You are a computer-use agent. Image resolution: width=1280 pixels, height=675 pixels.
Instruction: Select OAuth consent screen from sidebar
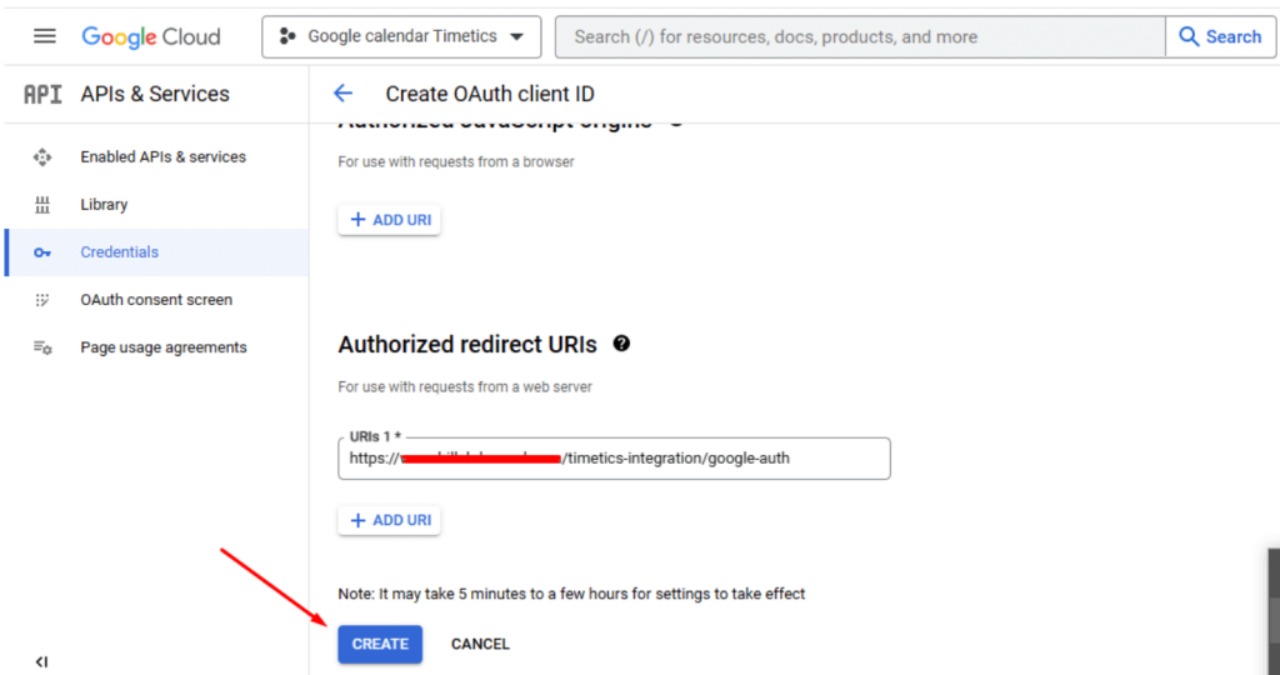point(156,299)
